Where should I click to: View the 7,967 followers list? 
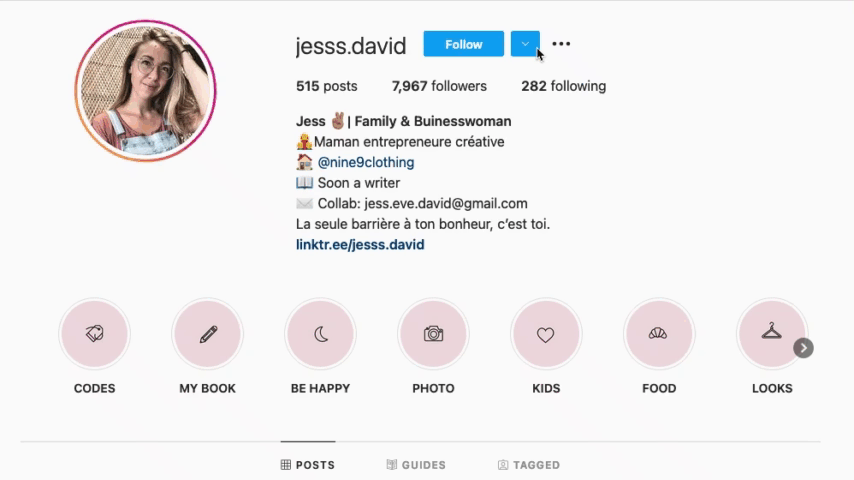click(x=439, y=86)
